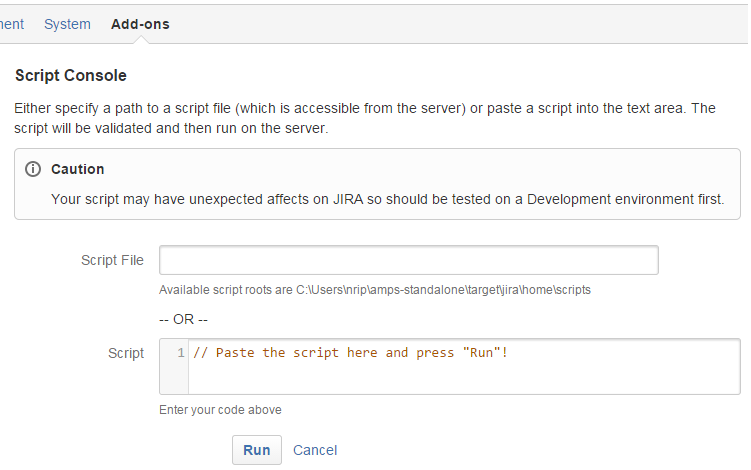The width and height of the screenshot is (751, 470).
Task: Click empty area below comment in script editor
Action: (x=464, y=378)
